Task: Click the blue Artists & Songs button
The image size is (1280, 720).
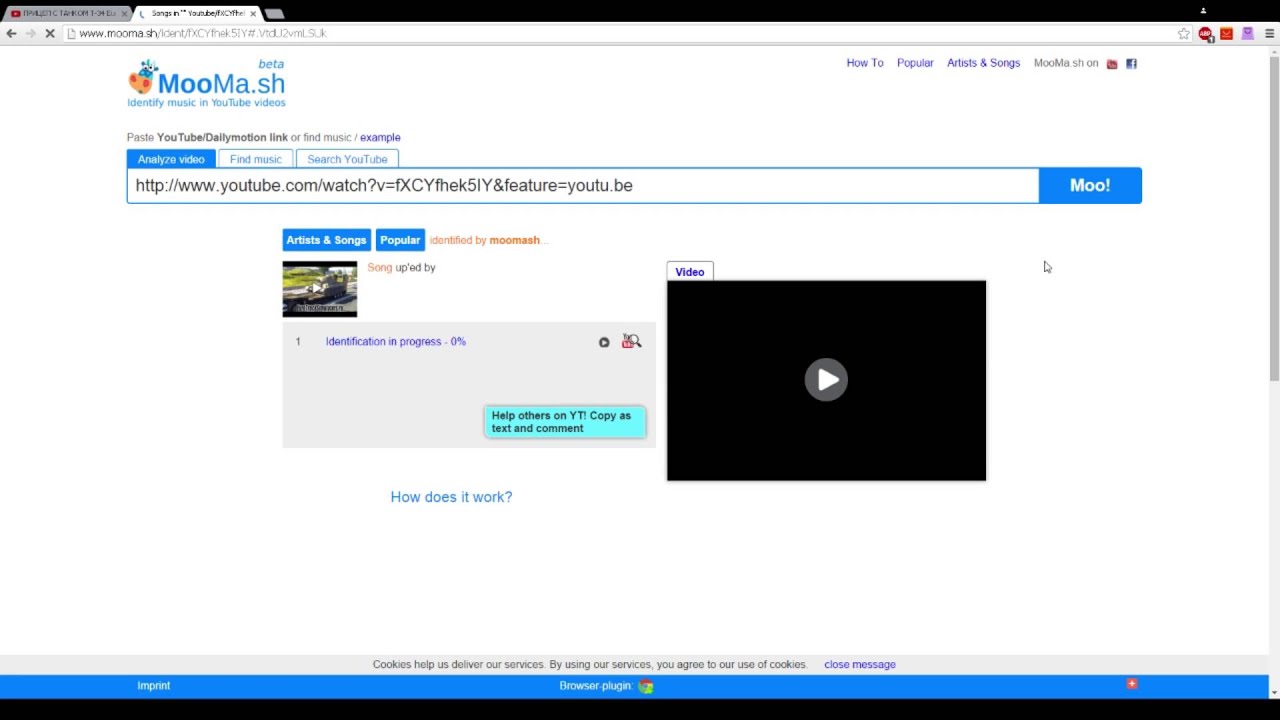Action: pos(327,240)
